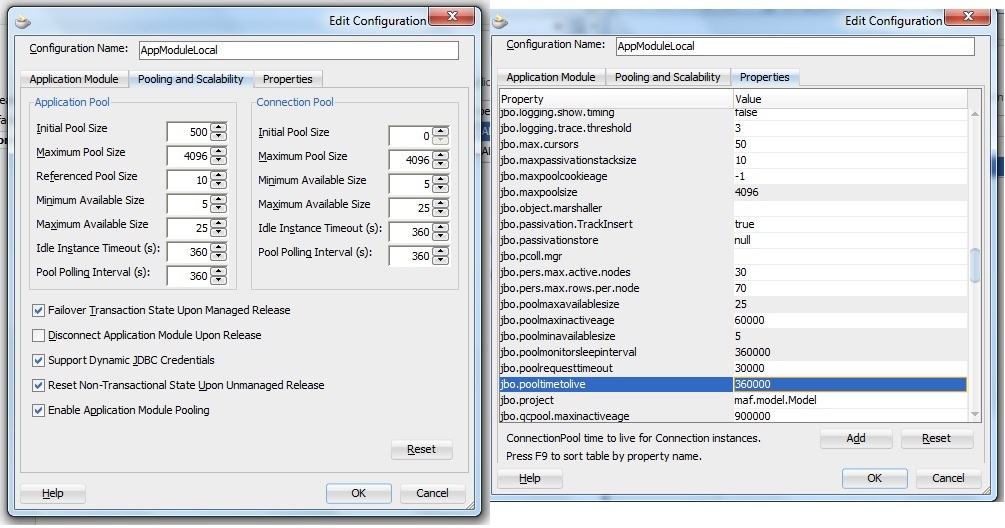Toggle Failover Transaction State Upon Managed Release
Image resolution: width=1005 pixels, height=528 pixels.
[x=39, y=311]
